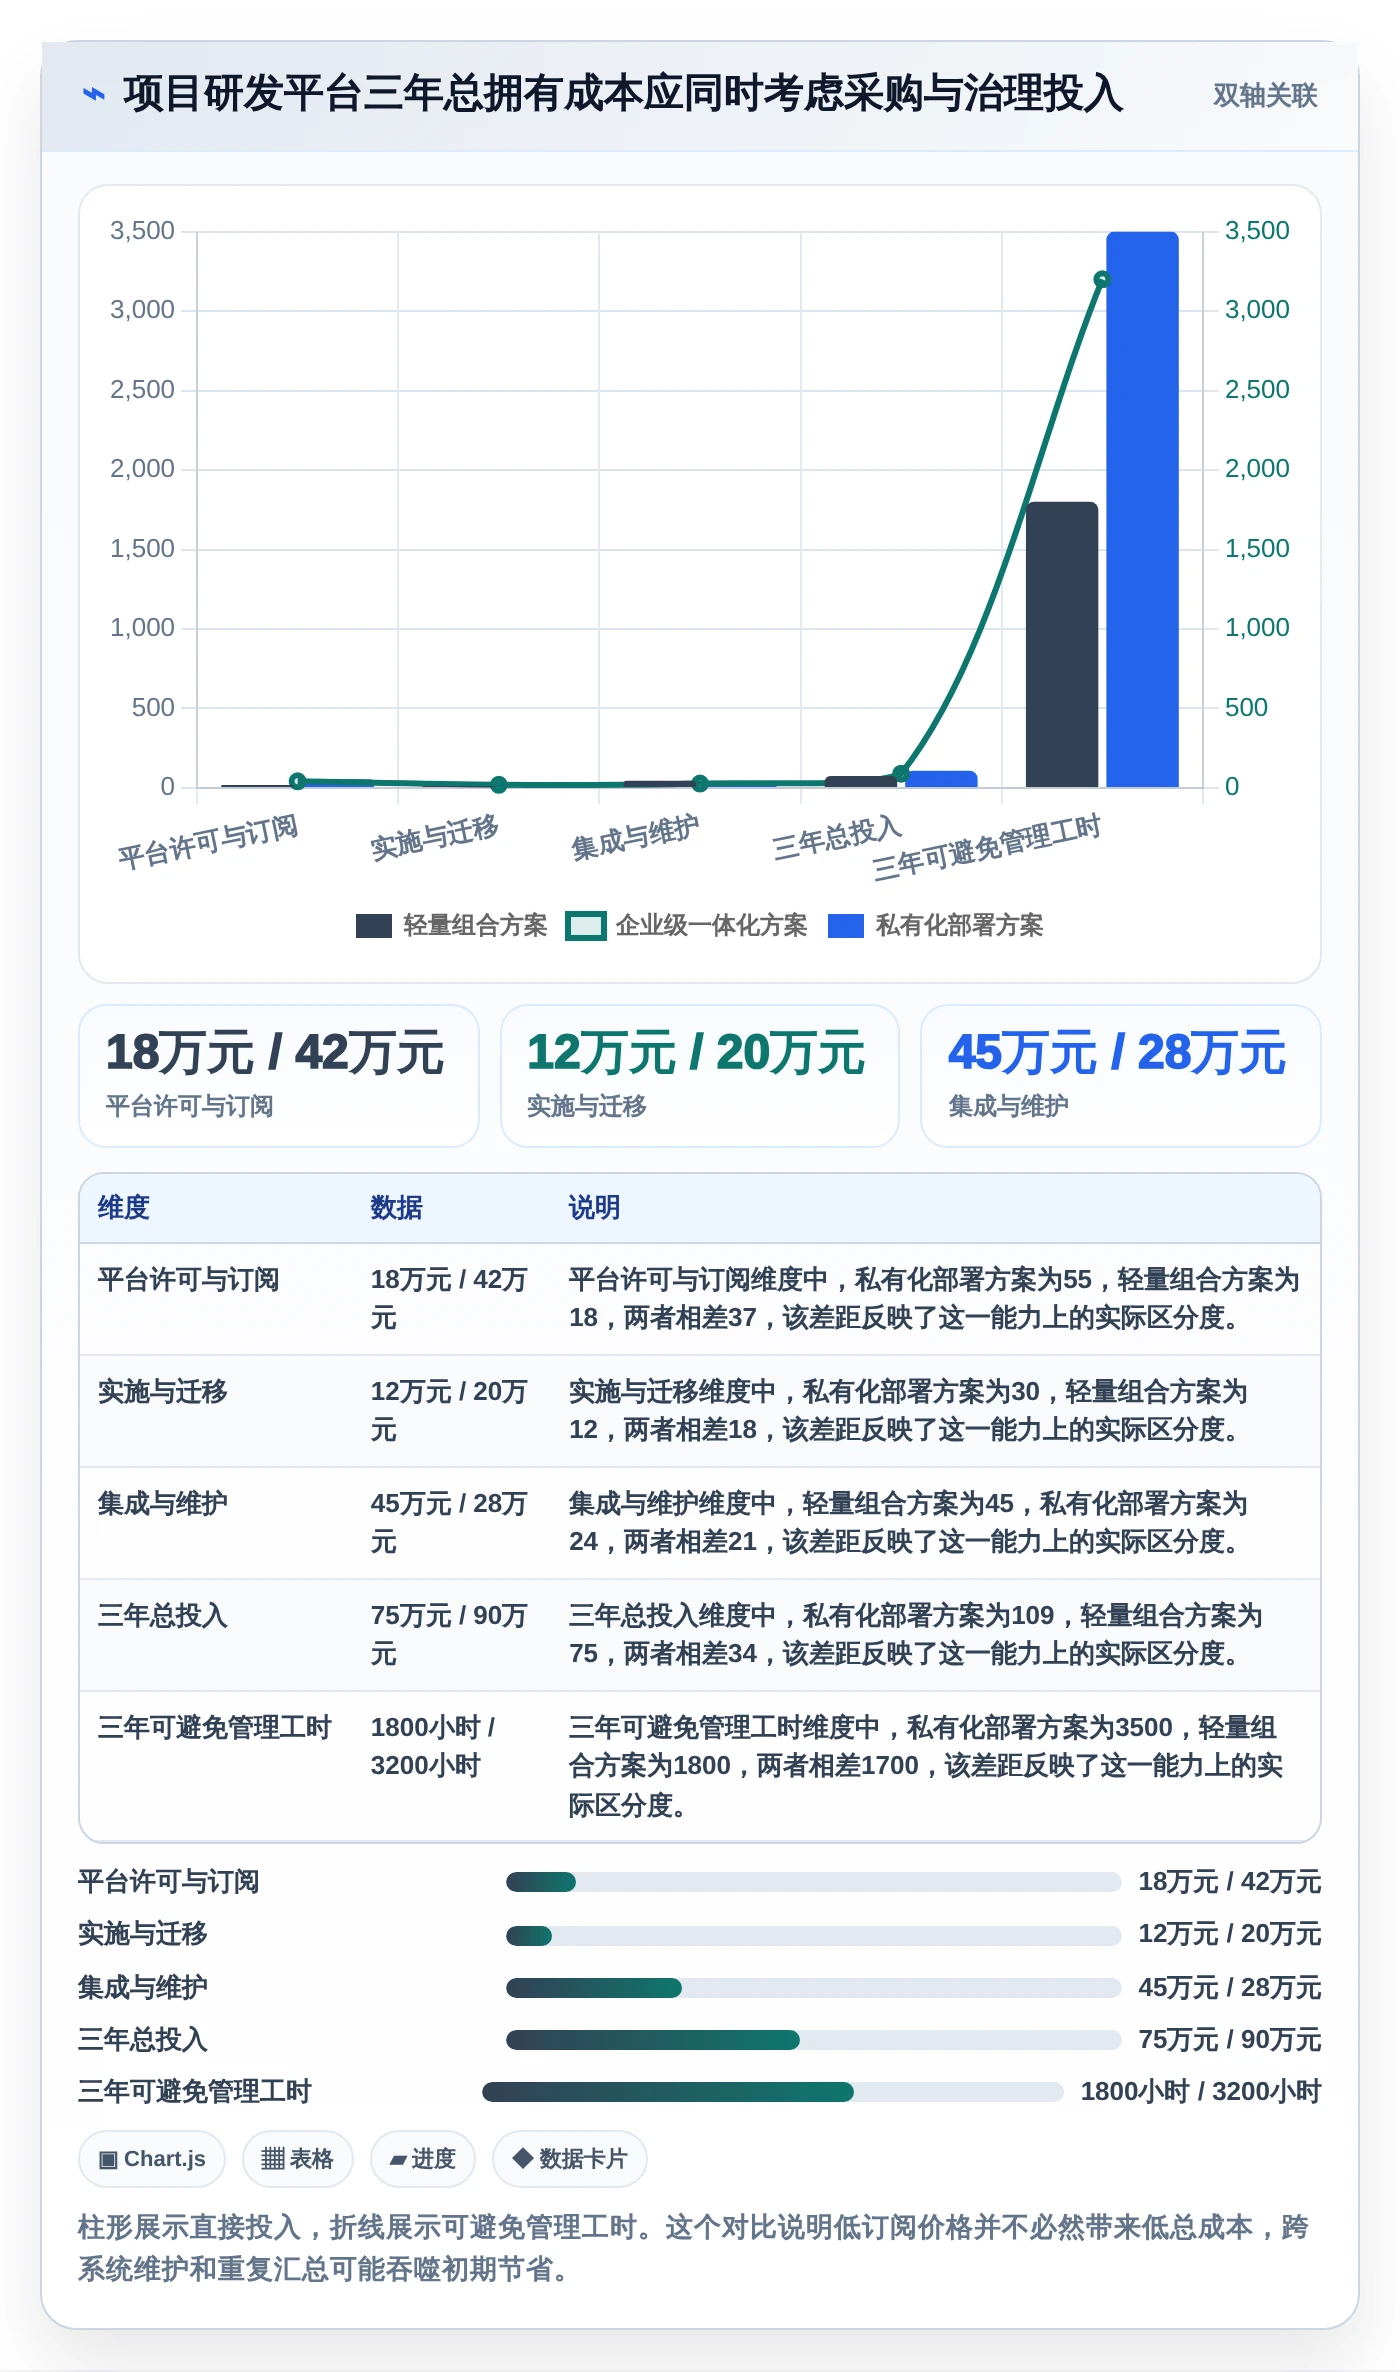Open the 18万元 / 42万元 data card

pos(279,1076)
